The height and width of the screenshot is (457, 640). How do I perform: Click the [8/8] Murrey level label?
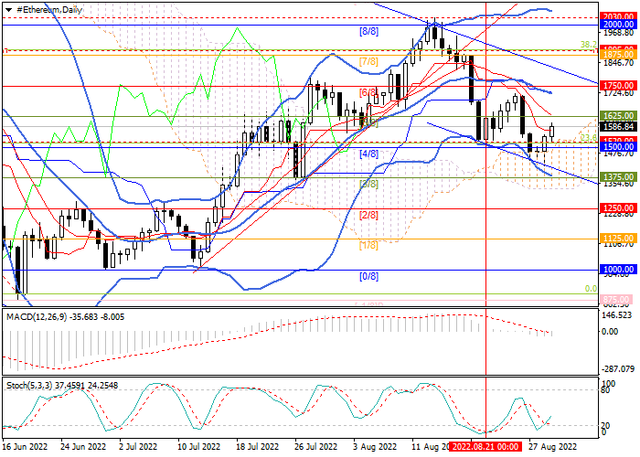[x=368, y=31]
